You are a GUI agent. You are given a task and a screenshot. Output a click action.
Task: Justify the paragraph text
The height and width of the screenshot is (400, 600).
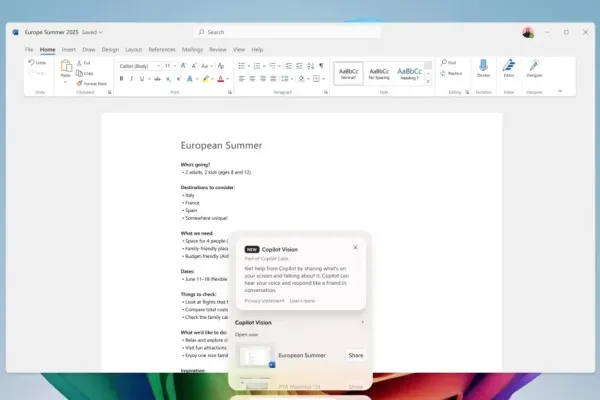pyautogui.click(x=273, y=79)
